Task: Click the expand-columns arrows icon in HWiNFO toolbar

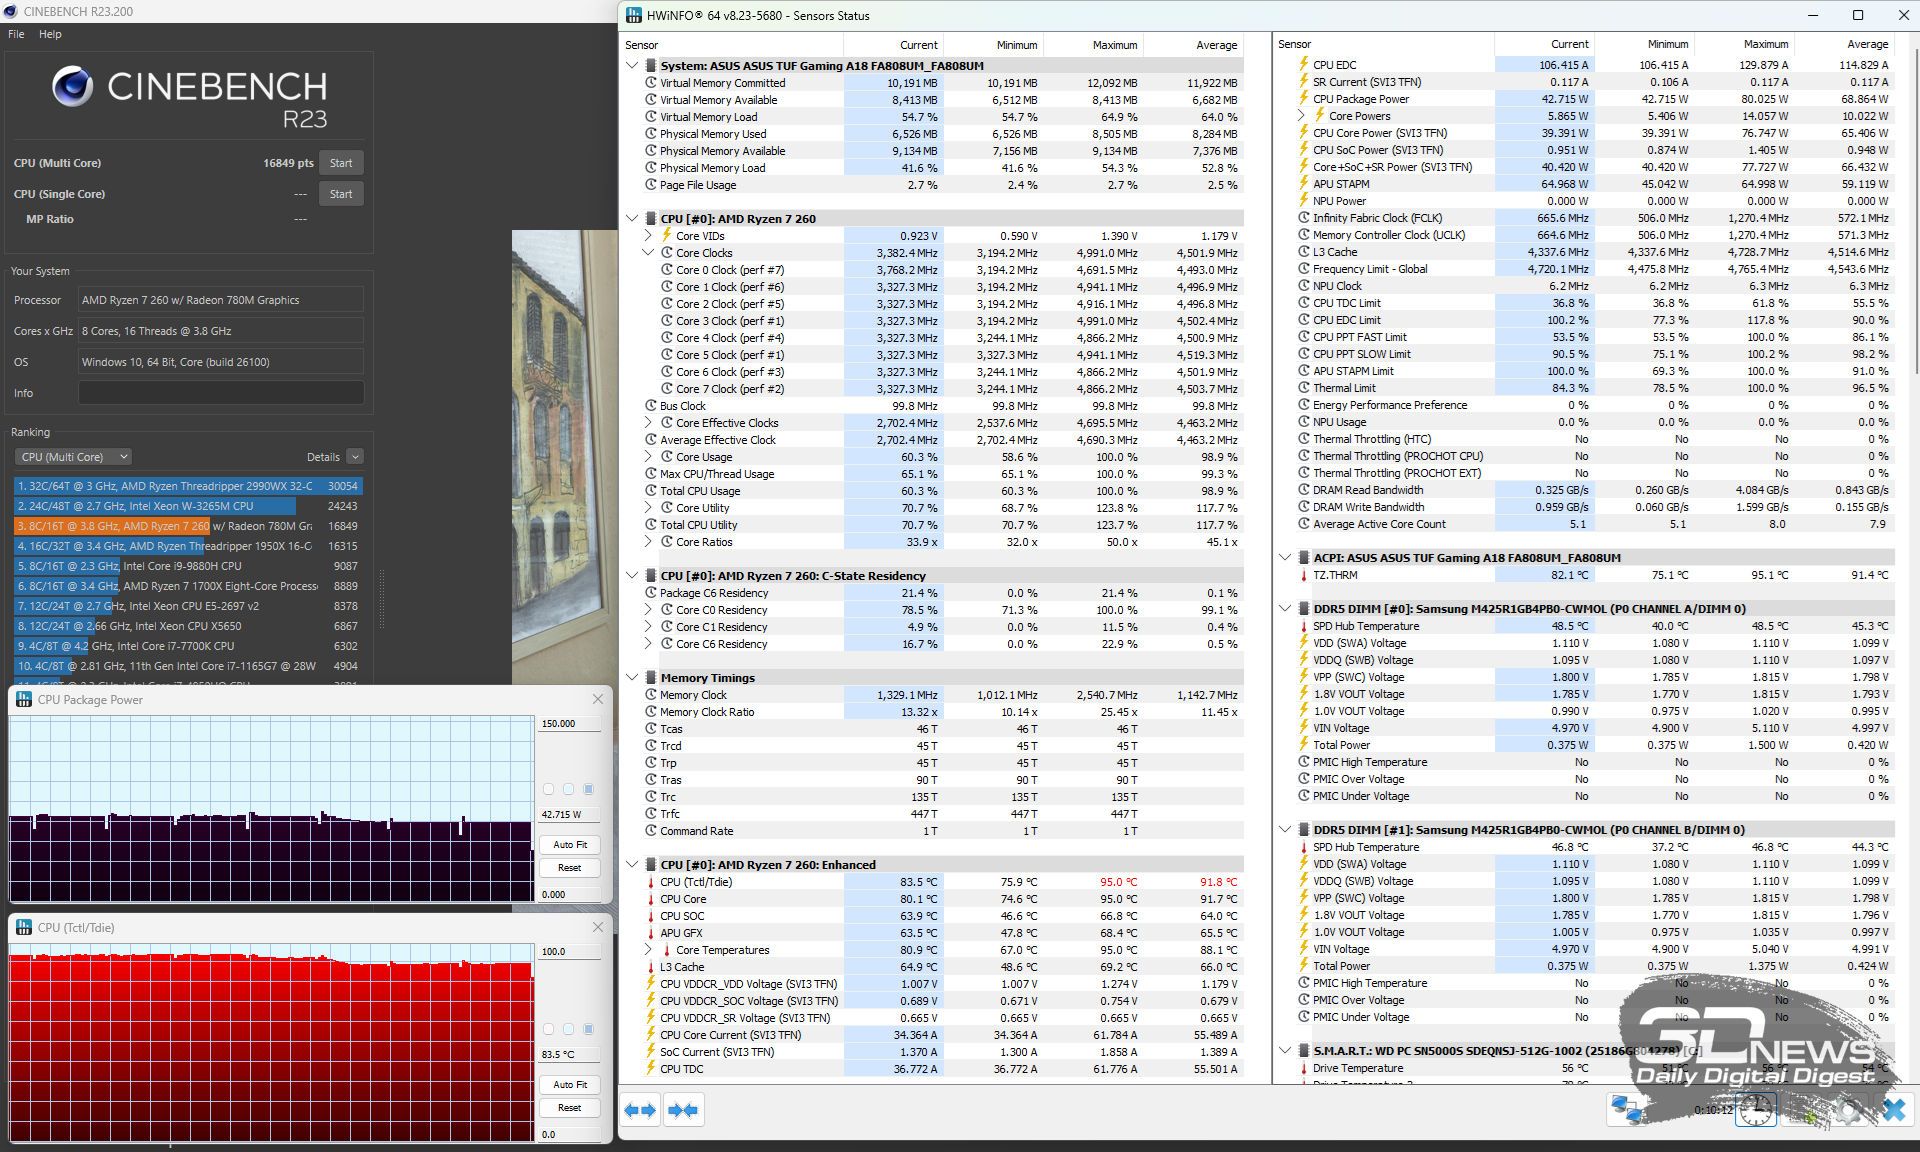Action: click(639, 1110)
